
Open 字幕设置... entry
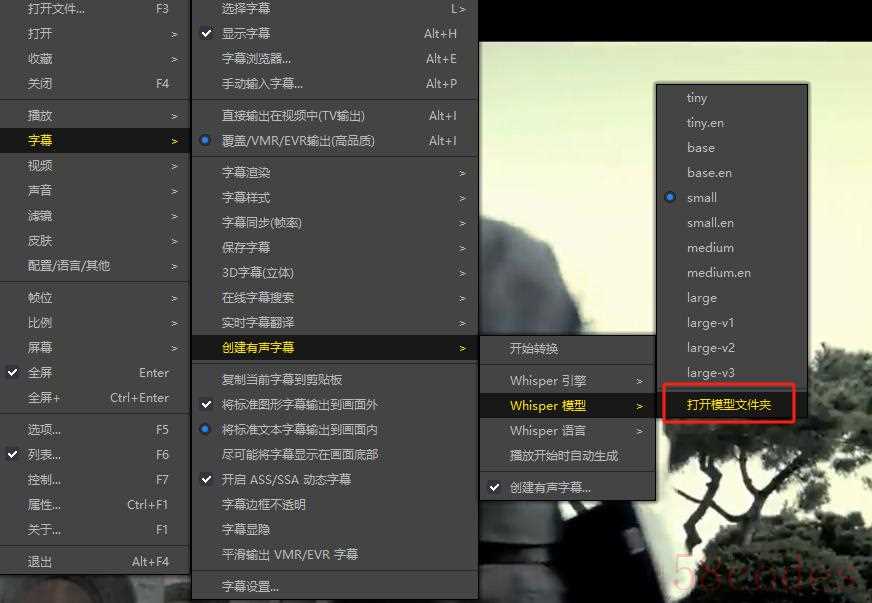(334, 586)
